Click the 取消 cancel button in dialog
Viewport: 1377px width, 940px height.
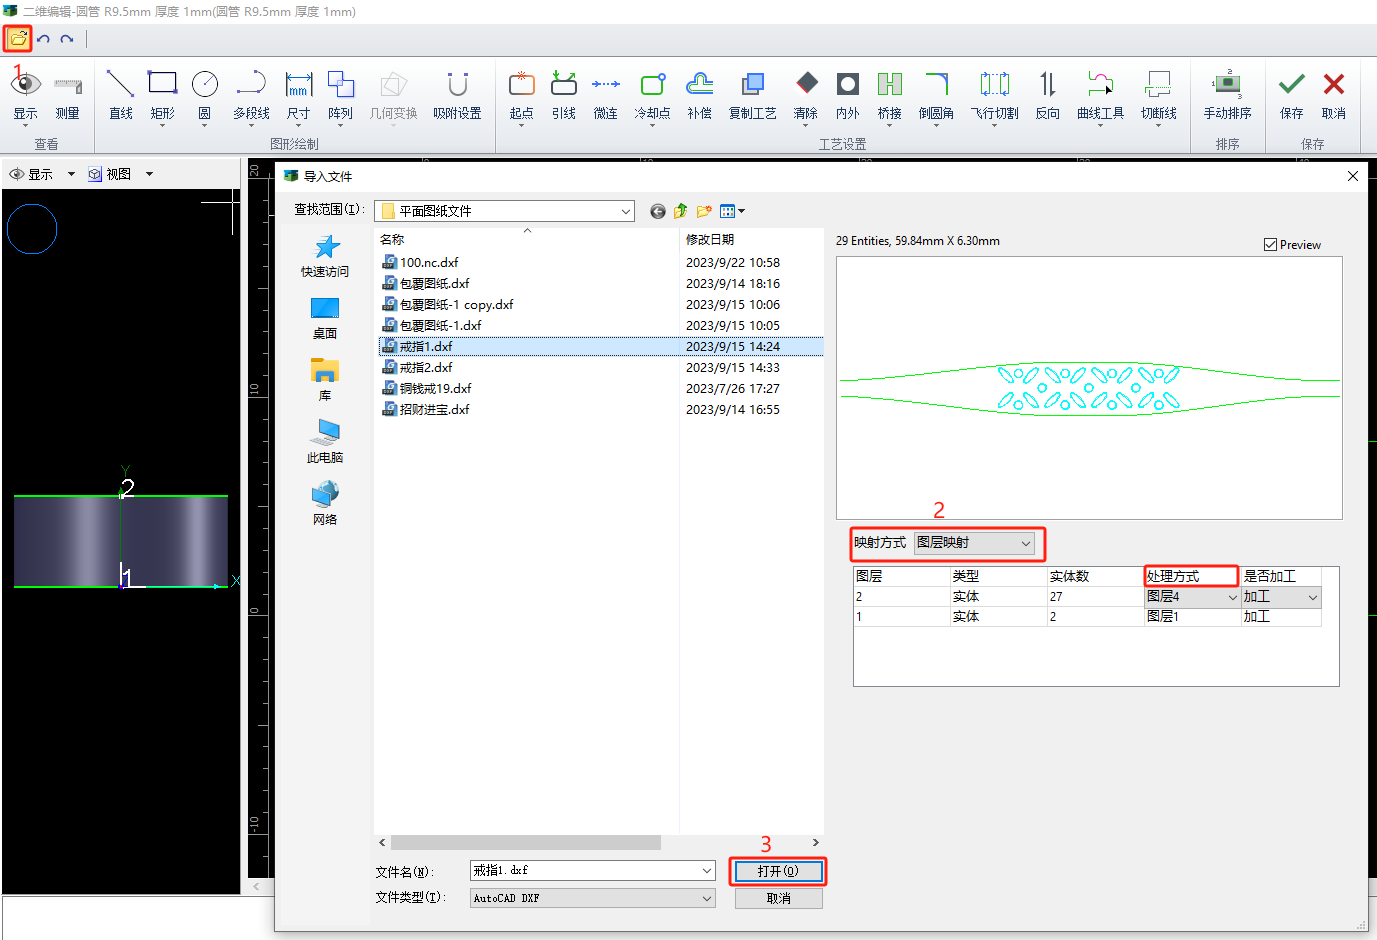click(778, 898)
